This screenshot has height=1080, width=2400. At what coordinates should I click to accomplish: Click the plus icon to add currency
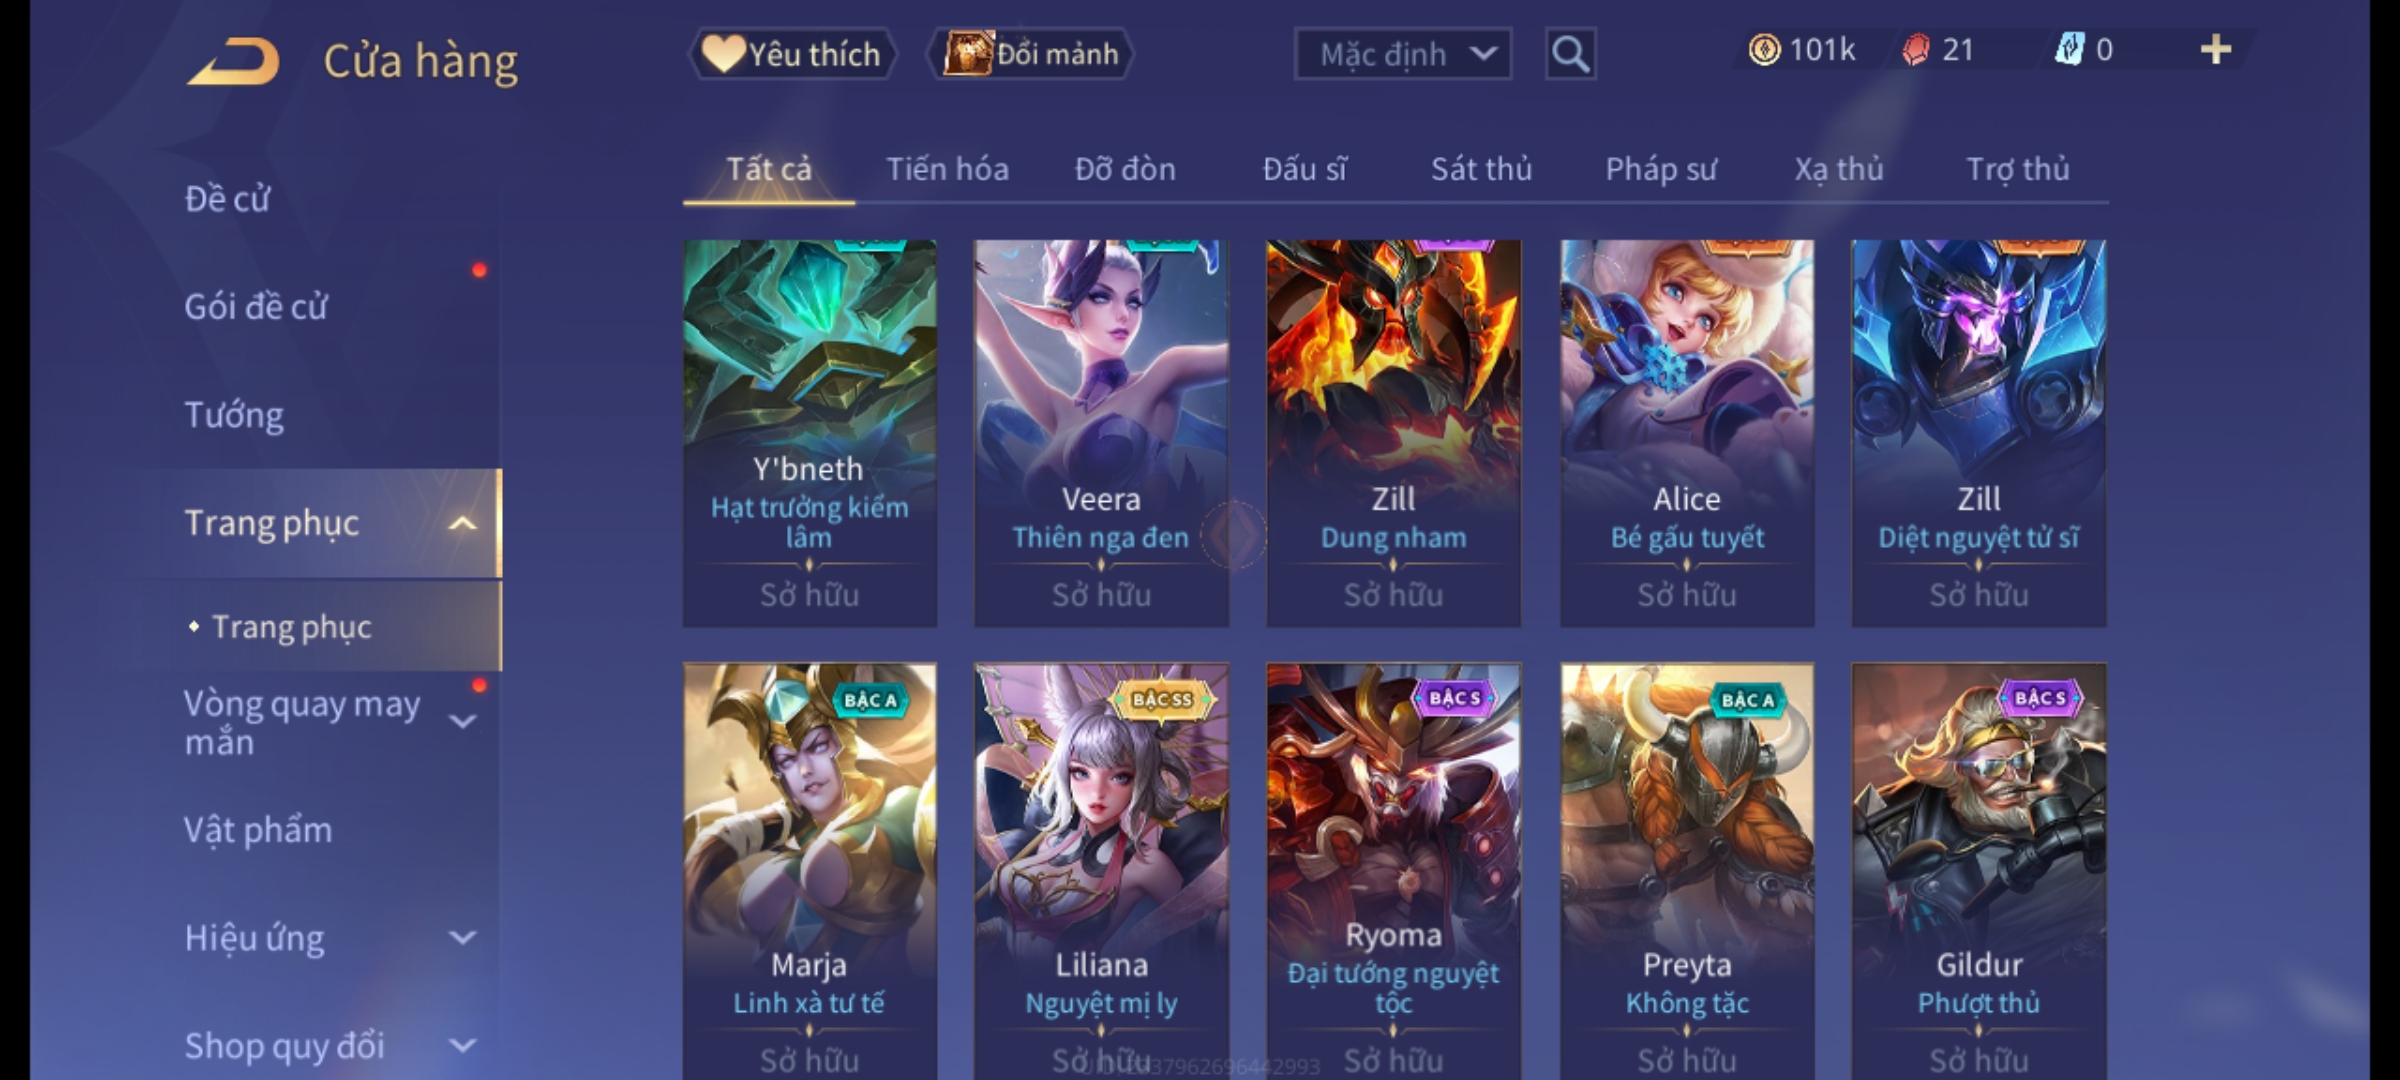(2216, 50)
